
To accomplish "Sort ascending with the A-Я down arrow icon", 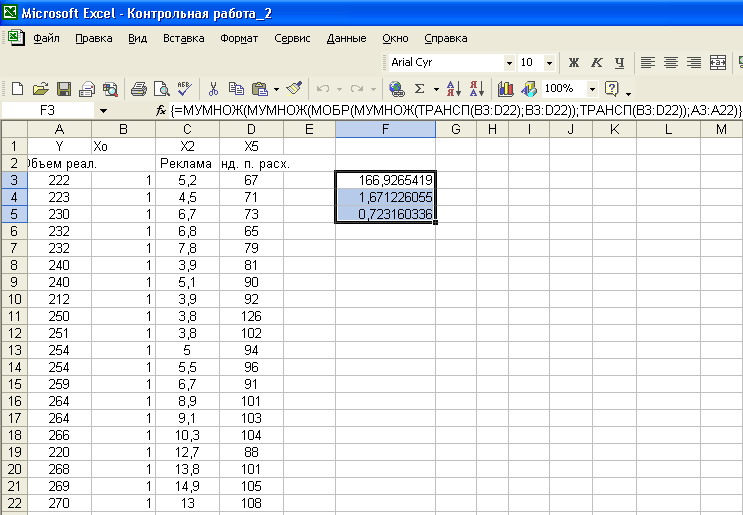I will [x=453, y=89].
